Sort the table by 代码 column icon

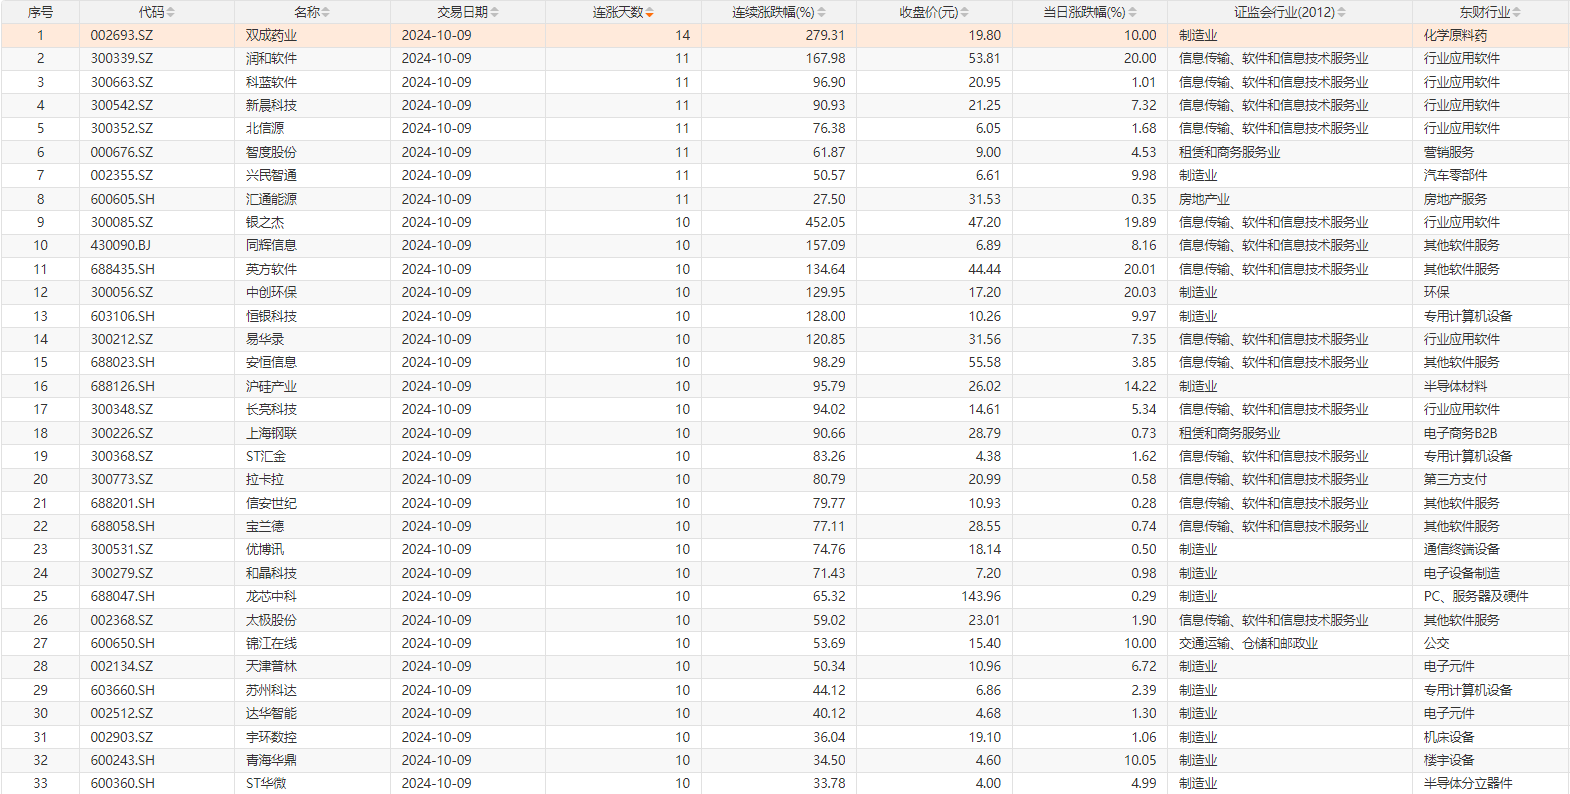(171, 12)
